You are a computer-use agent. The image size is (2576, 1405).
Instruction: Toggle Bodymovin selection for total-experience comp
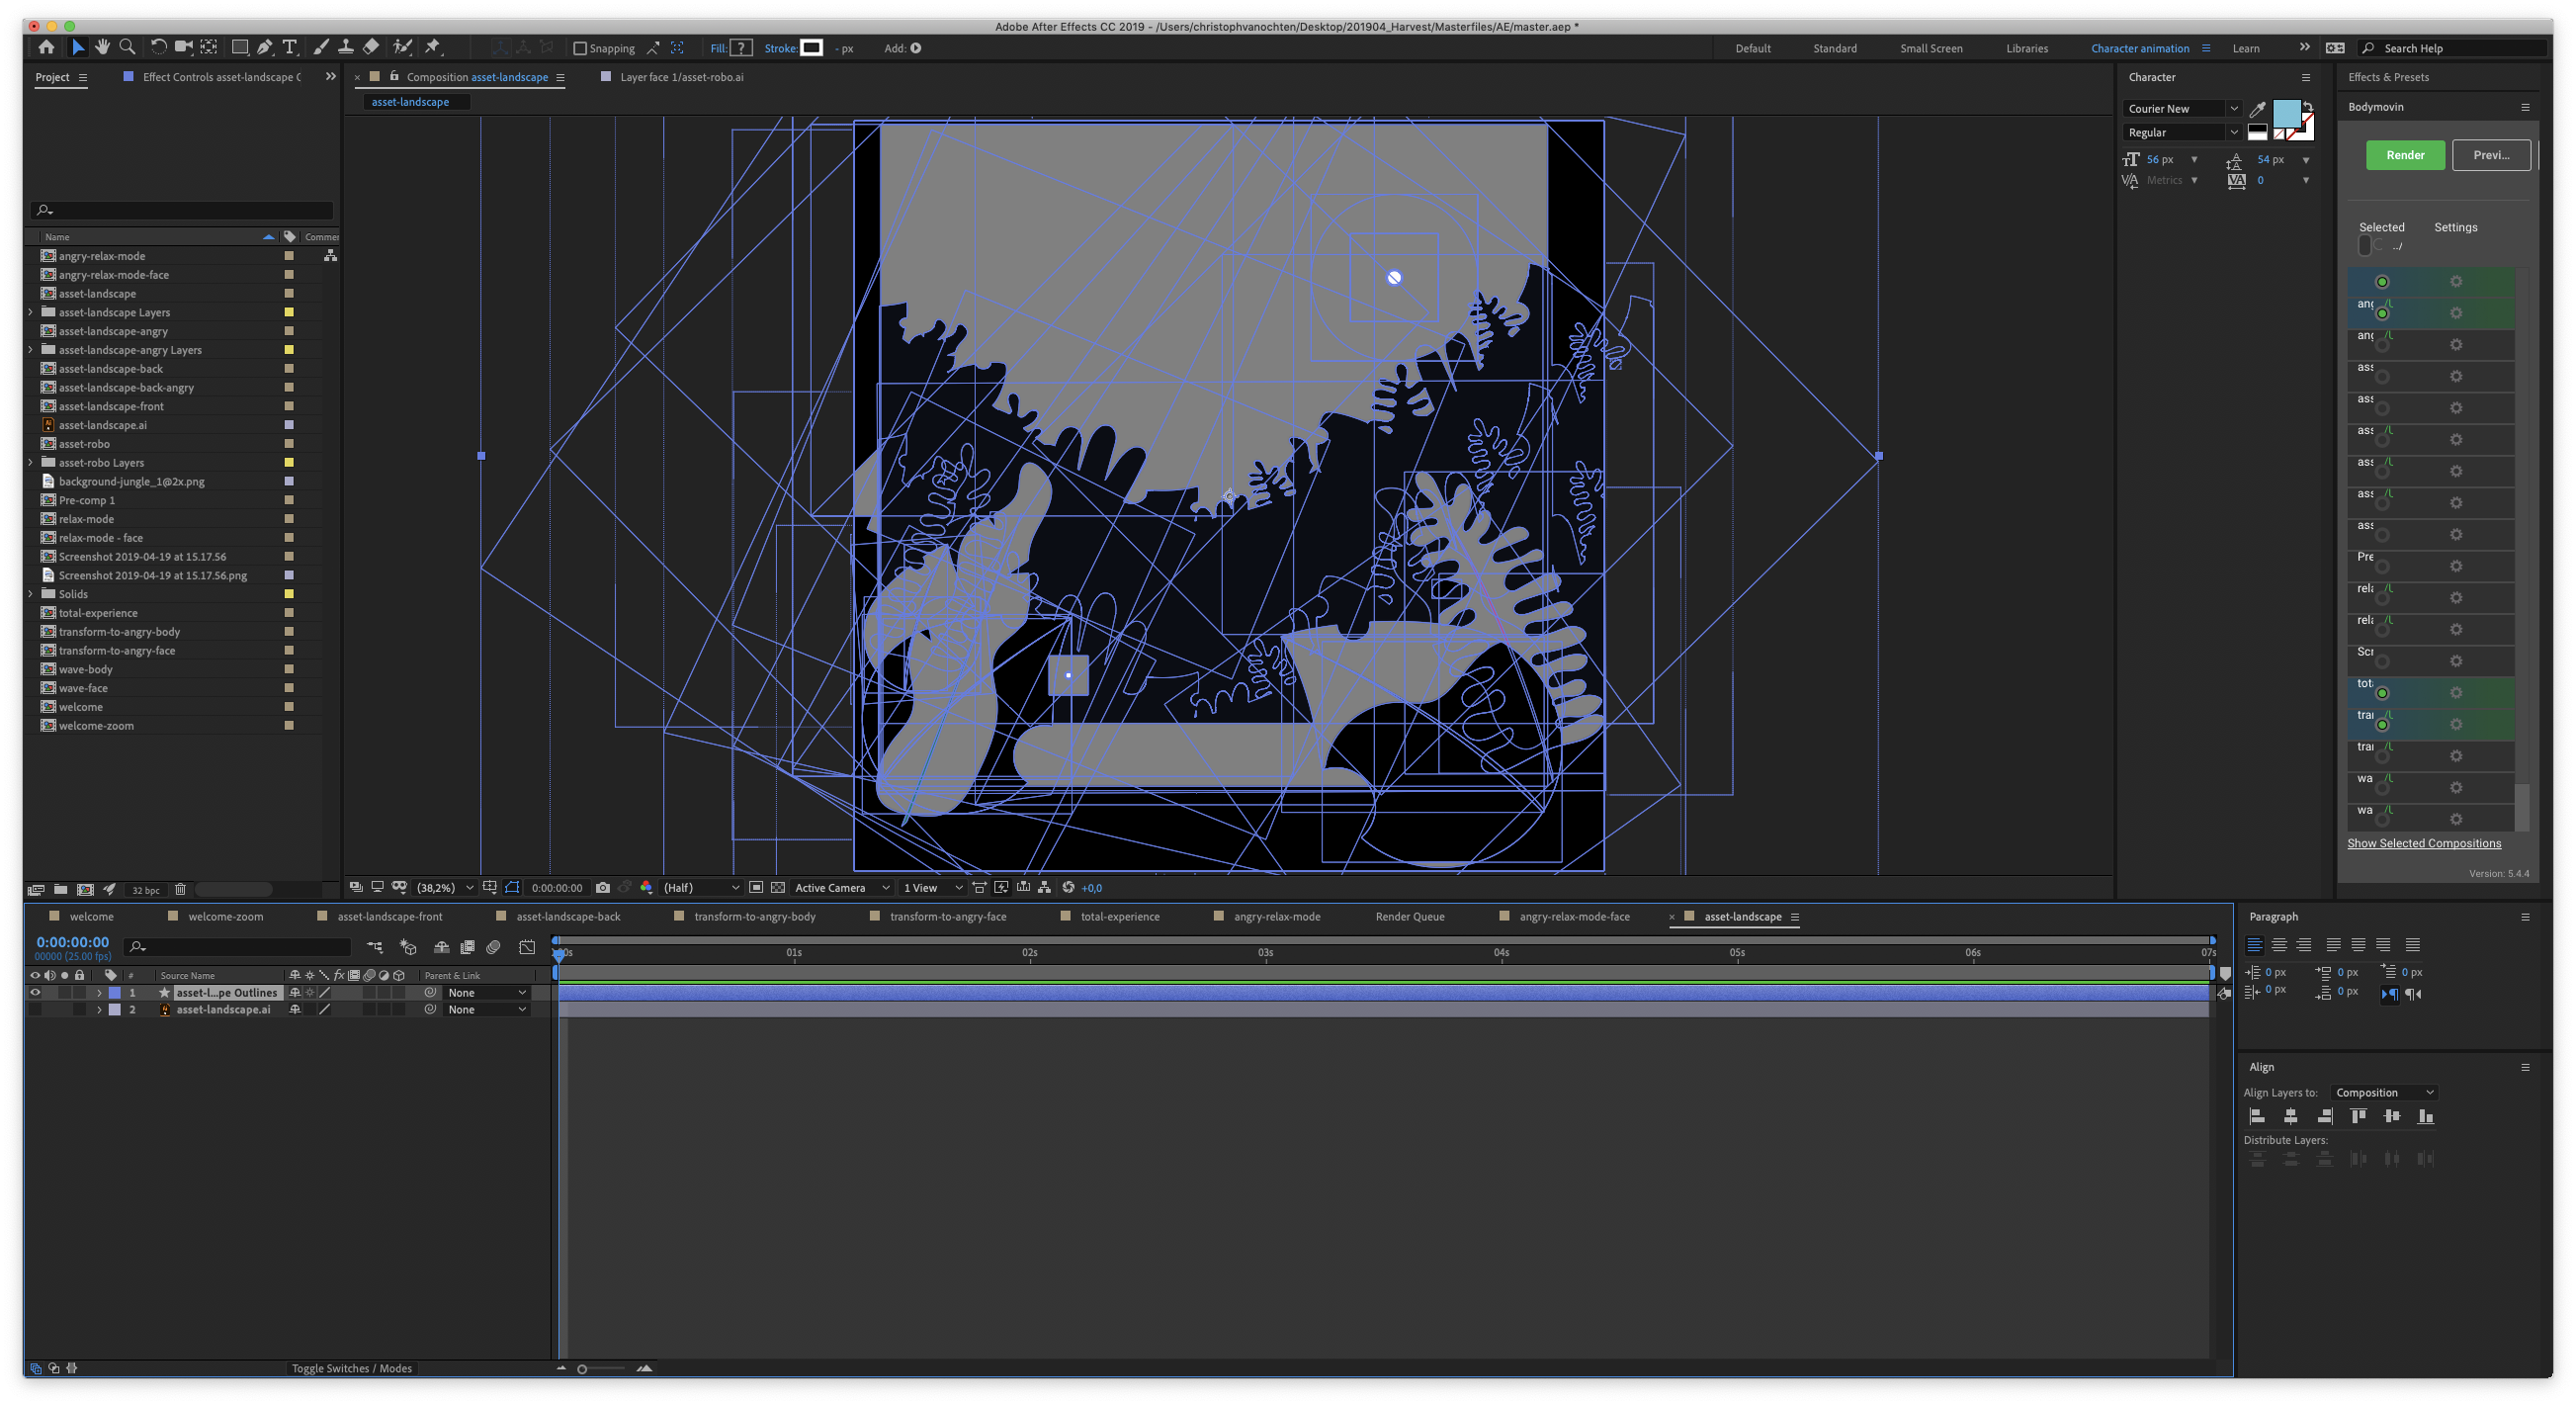click(2383, 693)
